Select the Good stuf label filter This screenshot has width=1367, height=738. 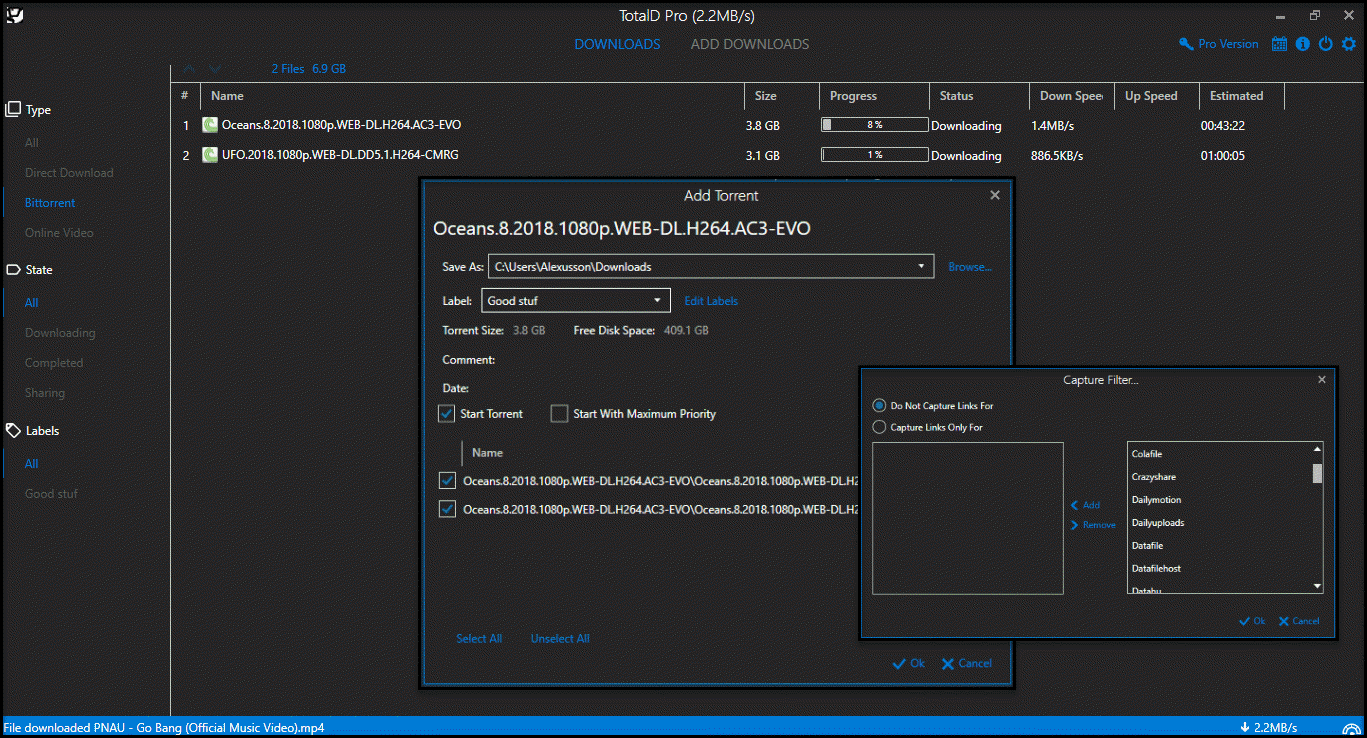(x=51, y=494)
